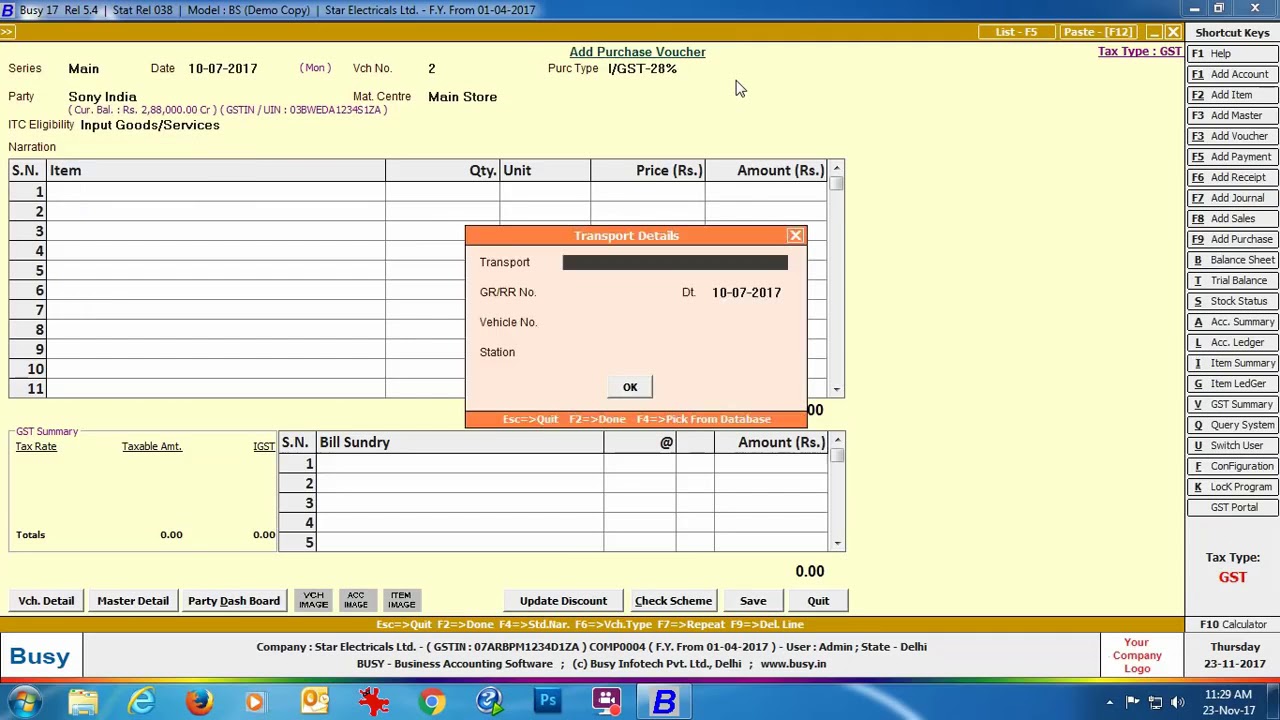Open Configuration shortcut
This screenshot has height=720, width=1280.
1232,466
